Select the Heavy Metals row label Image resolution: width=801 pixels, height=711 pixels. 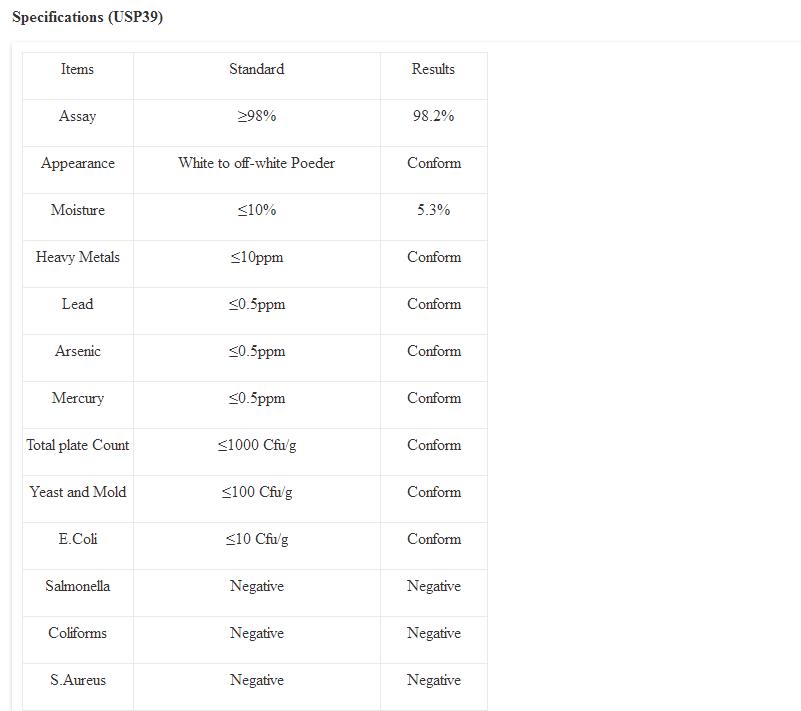77,257
